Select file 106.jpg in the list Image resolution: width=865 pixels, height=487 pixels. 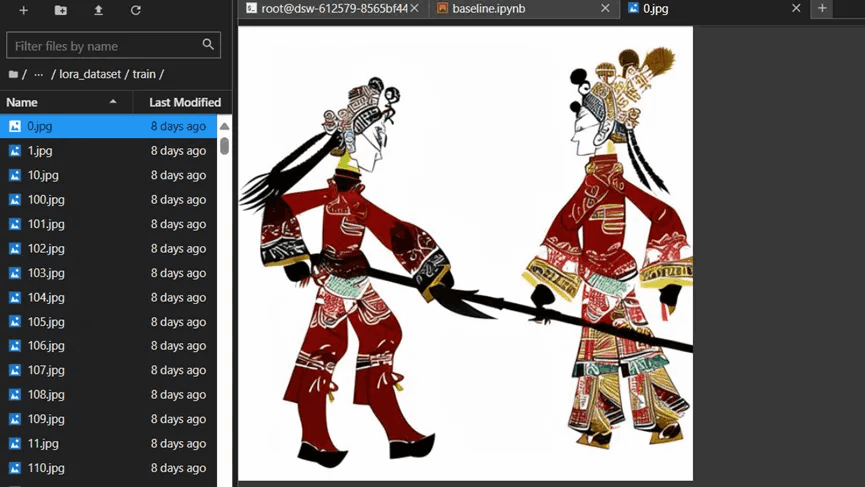(x=108, y=346)
